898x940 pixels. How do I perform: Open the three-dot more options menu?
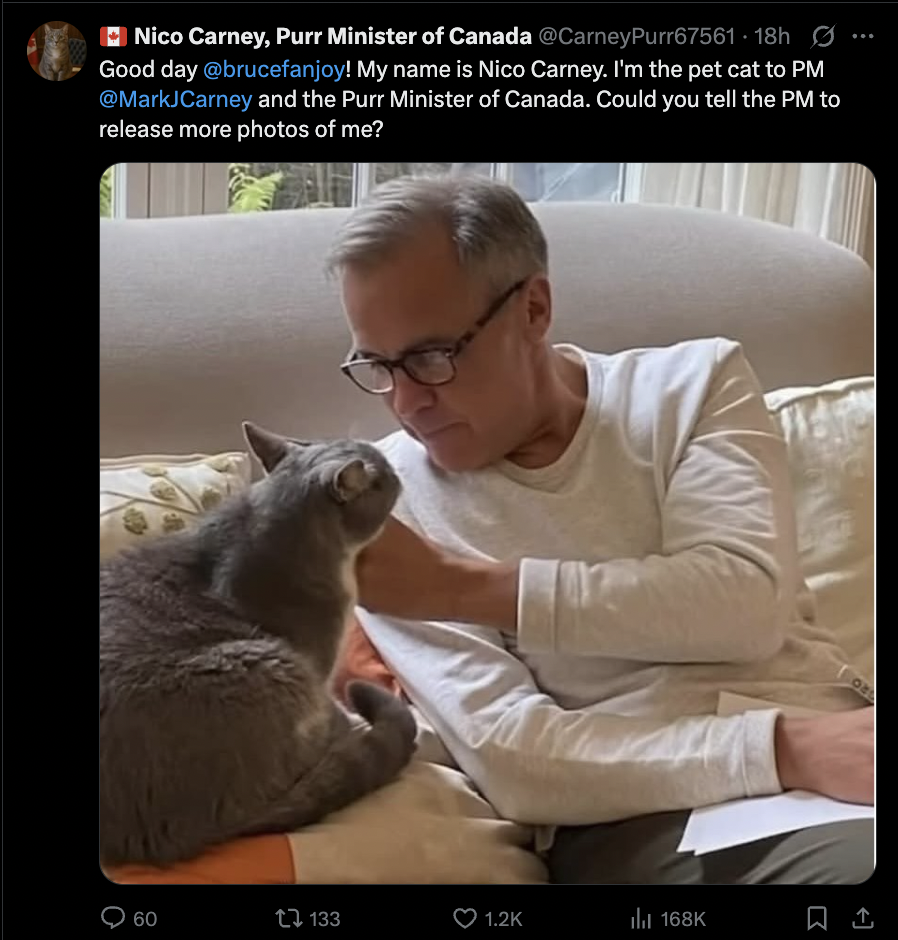coord(863,37)
